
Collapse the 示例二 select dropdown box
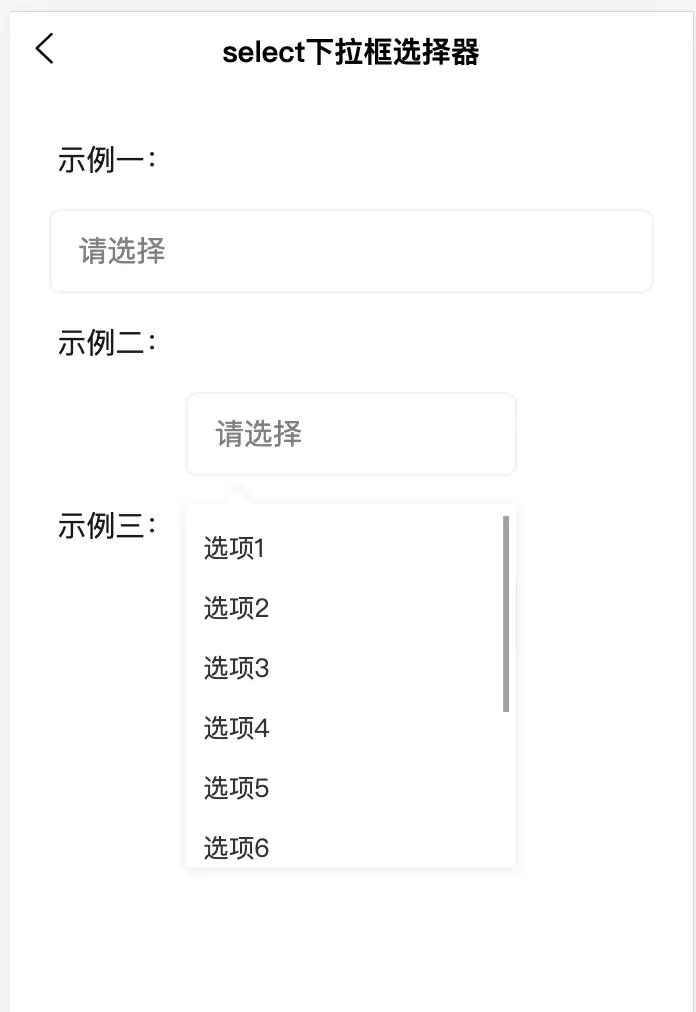(x=351, y=434)
